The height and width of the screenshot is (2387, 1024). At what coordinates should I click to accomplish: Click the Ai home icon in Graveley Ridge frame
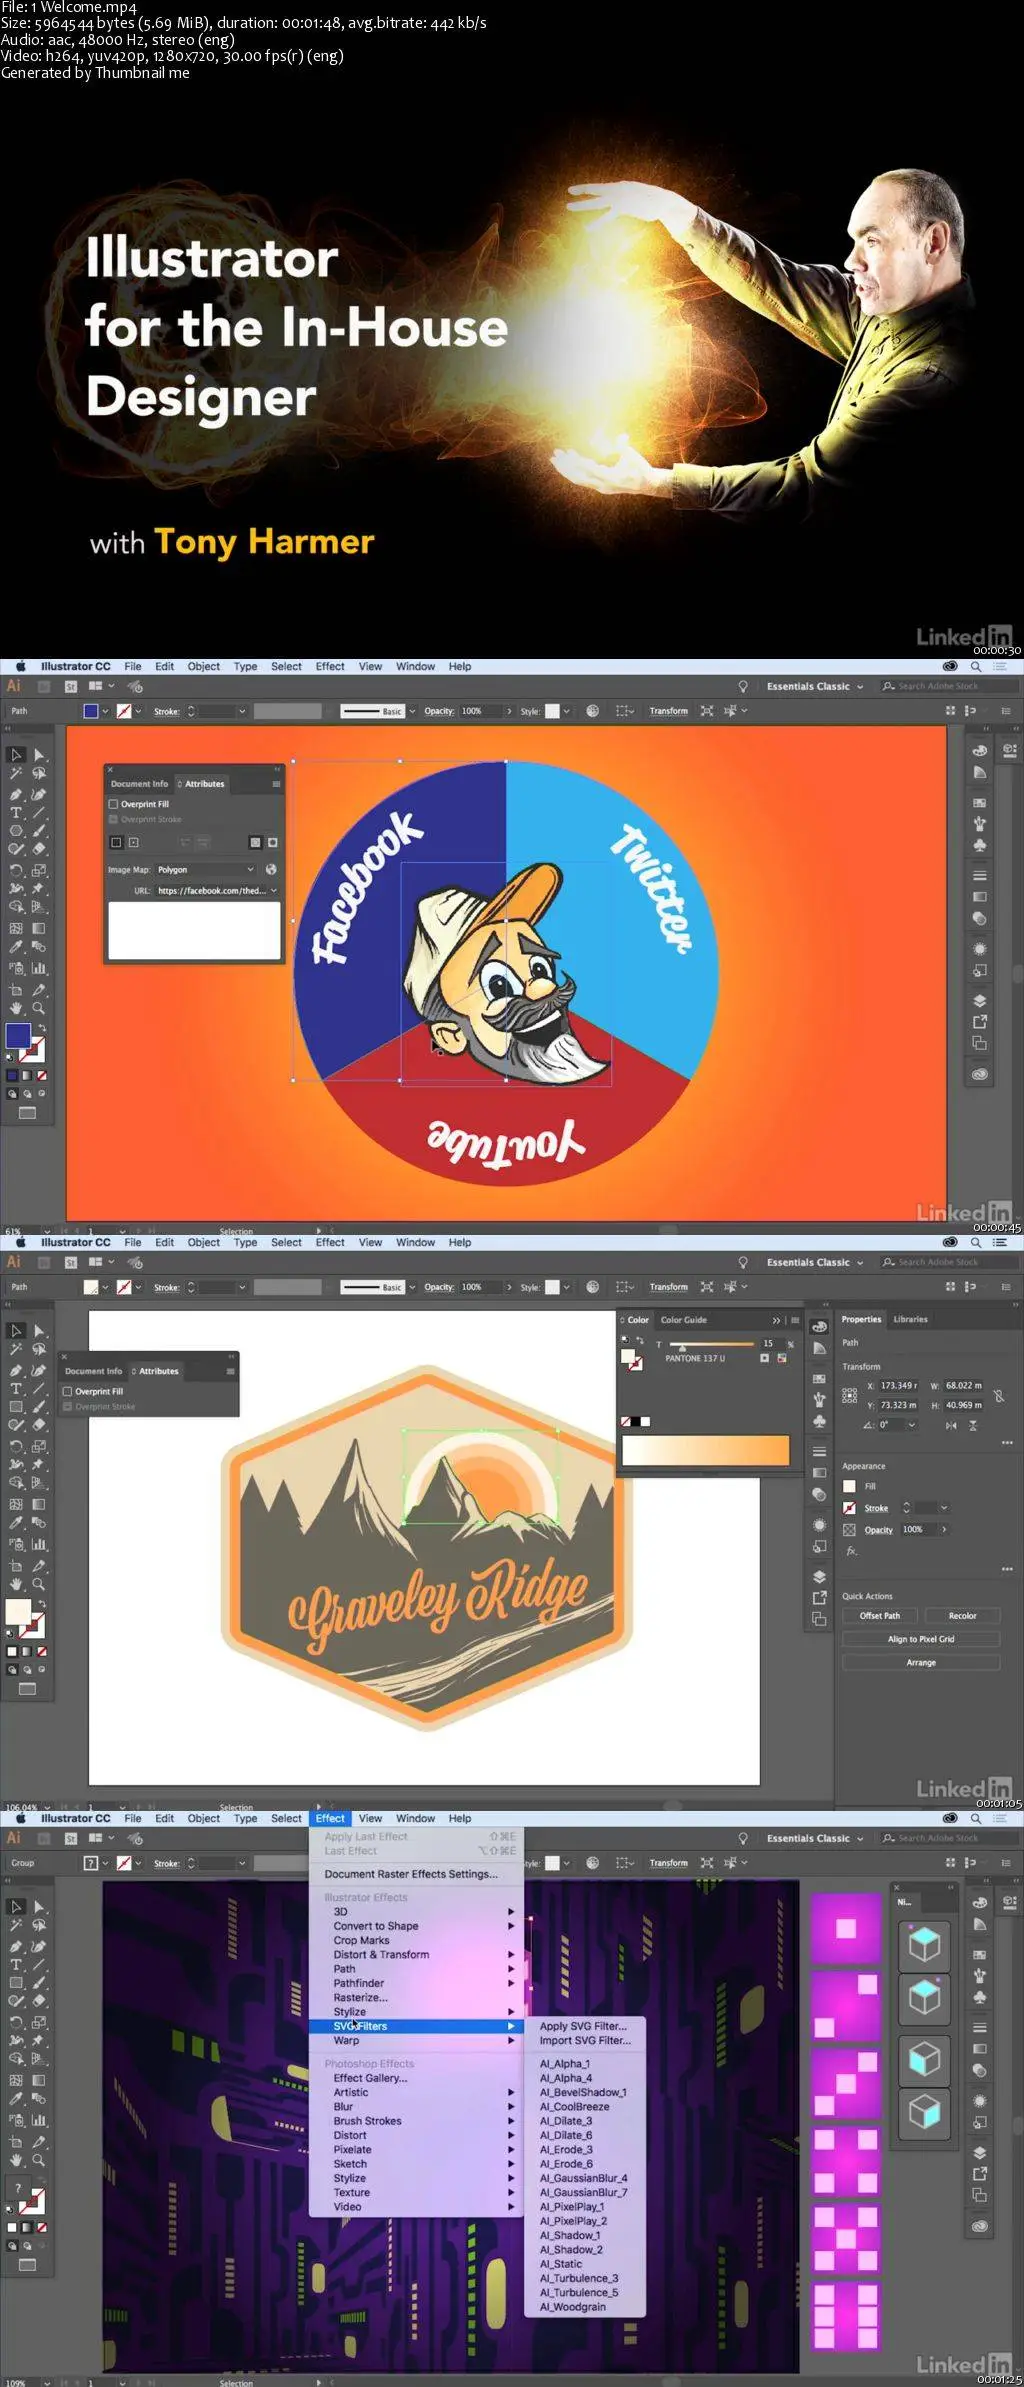(14, 1262)
